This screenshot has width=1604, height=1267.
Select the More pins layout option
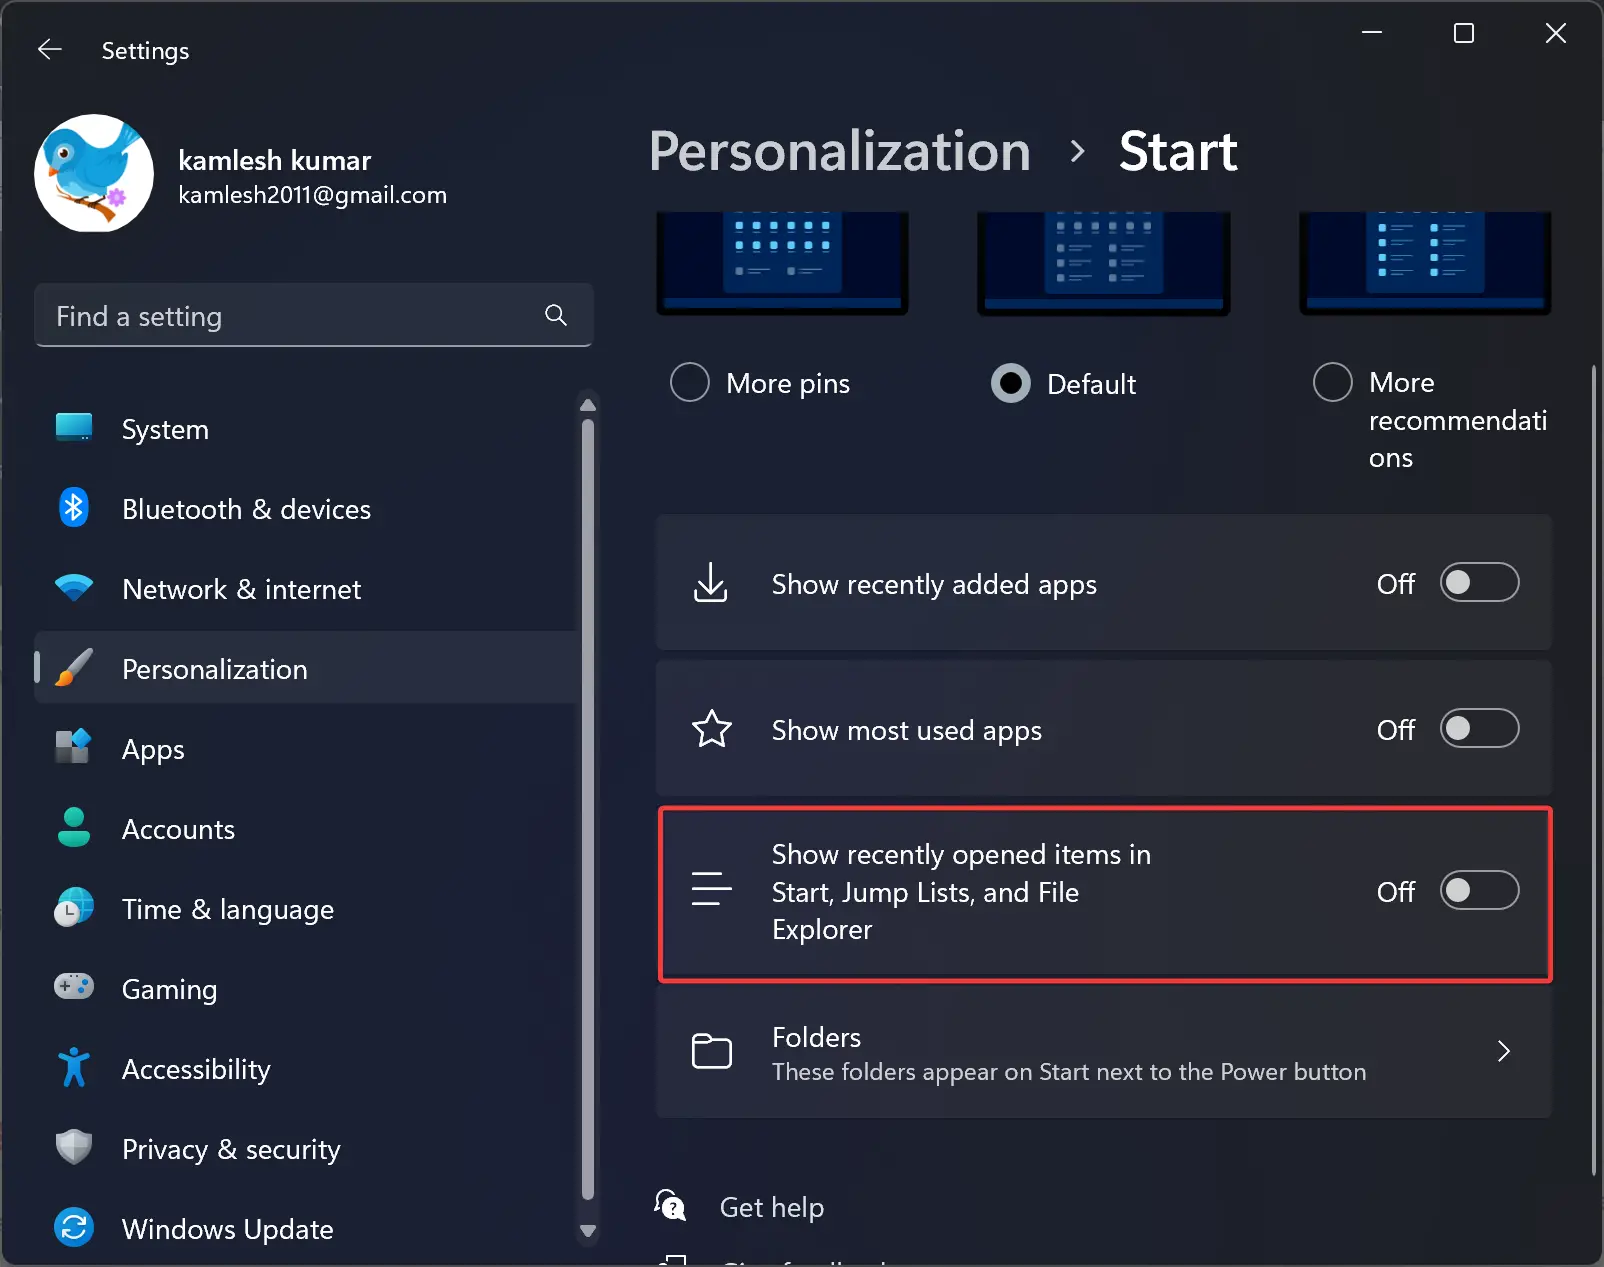689,382
